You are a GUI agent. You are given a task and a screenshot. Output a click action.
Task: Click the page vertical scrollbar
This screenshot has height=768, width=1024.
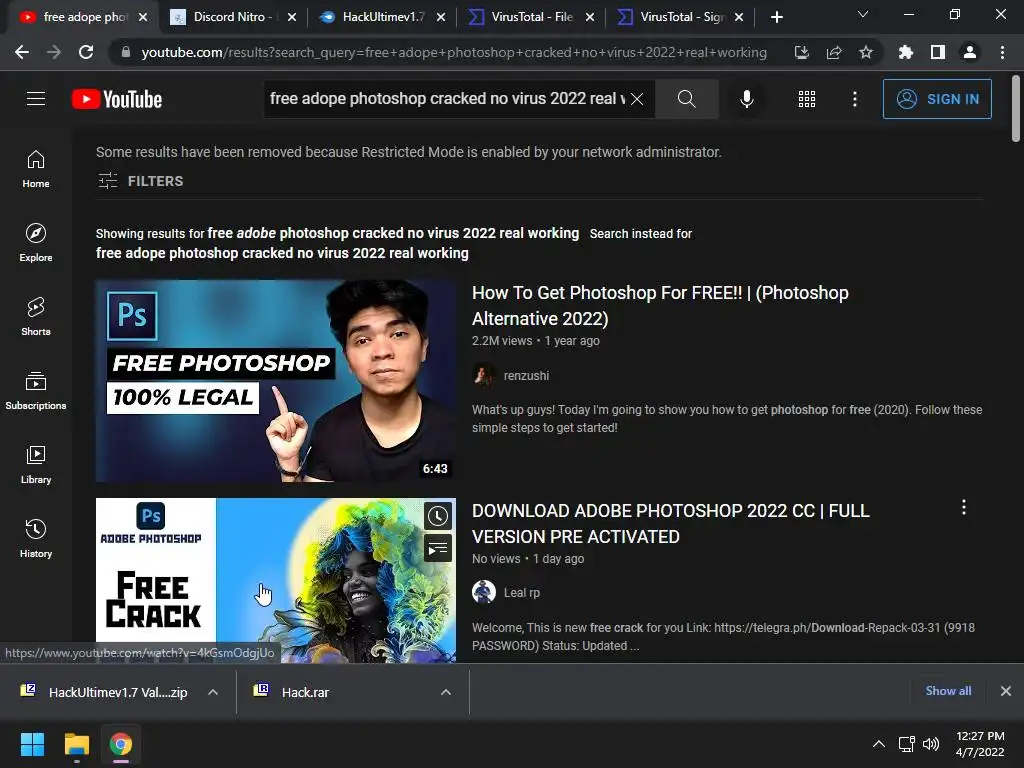(x=1016, y=108)
